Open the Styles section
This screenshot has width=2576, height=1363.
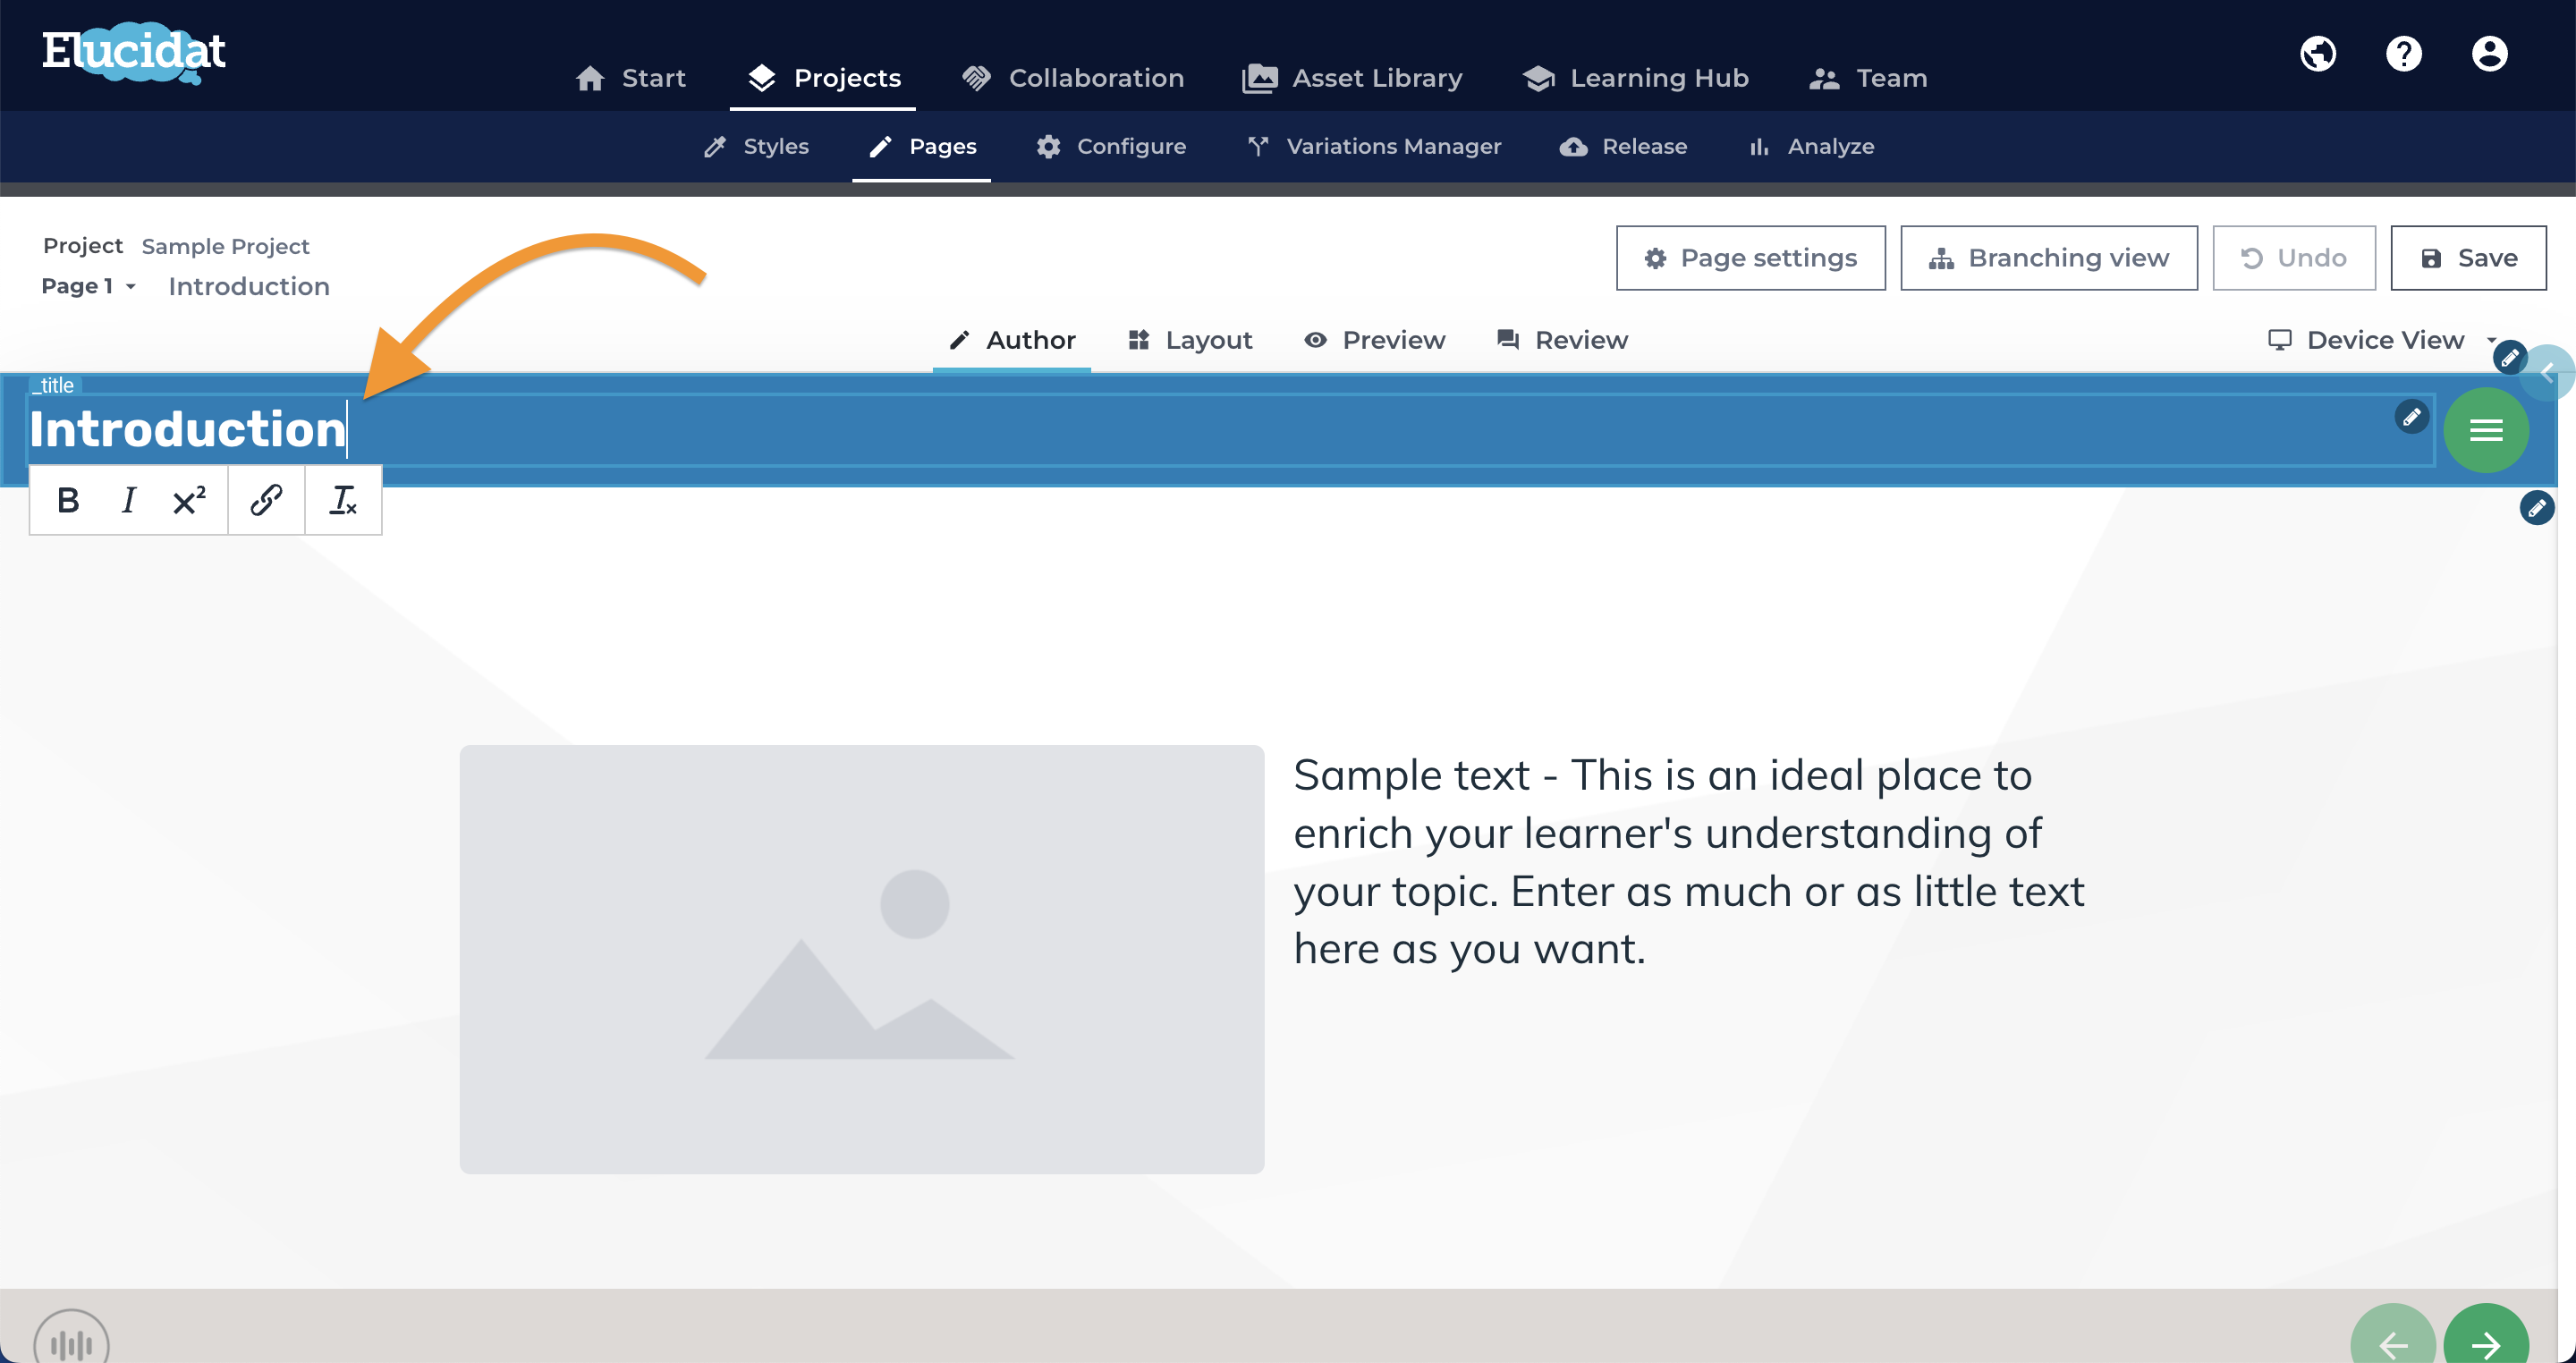[x=756, y=146]
